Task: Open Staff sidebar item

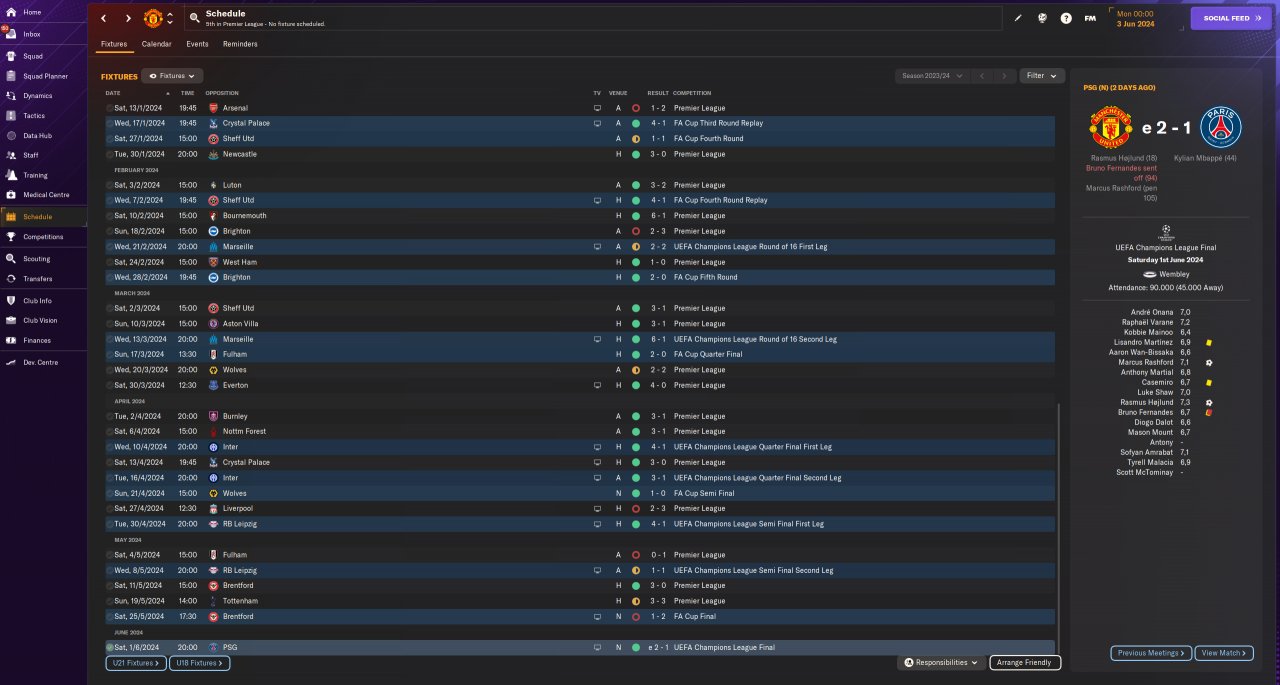Action: (31, 155)
